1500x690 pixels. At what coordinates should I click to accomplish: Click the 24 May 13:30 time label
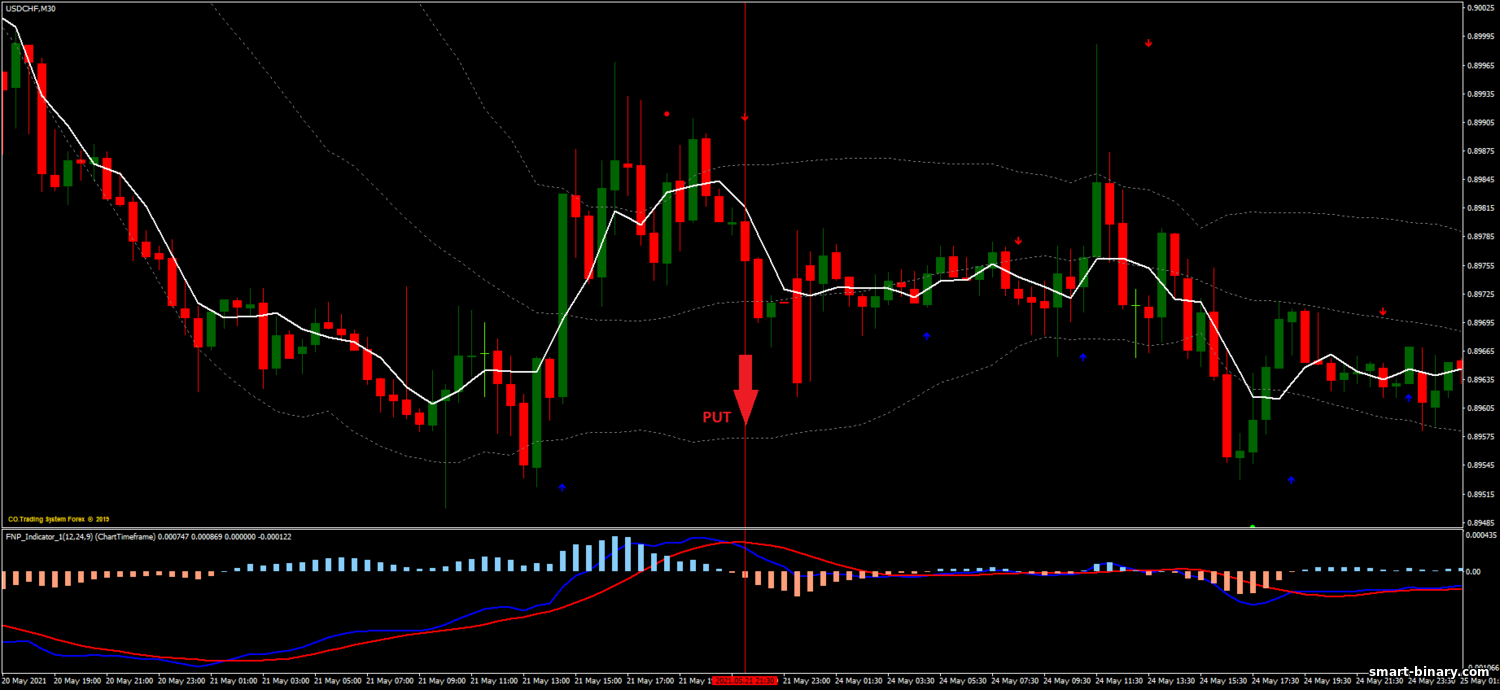[x=1173, y=680]
